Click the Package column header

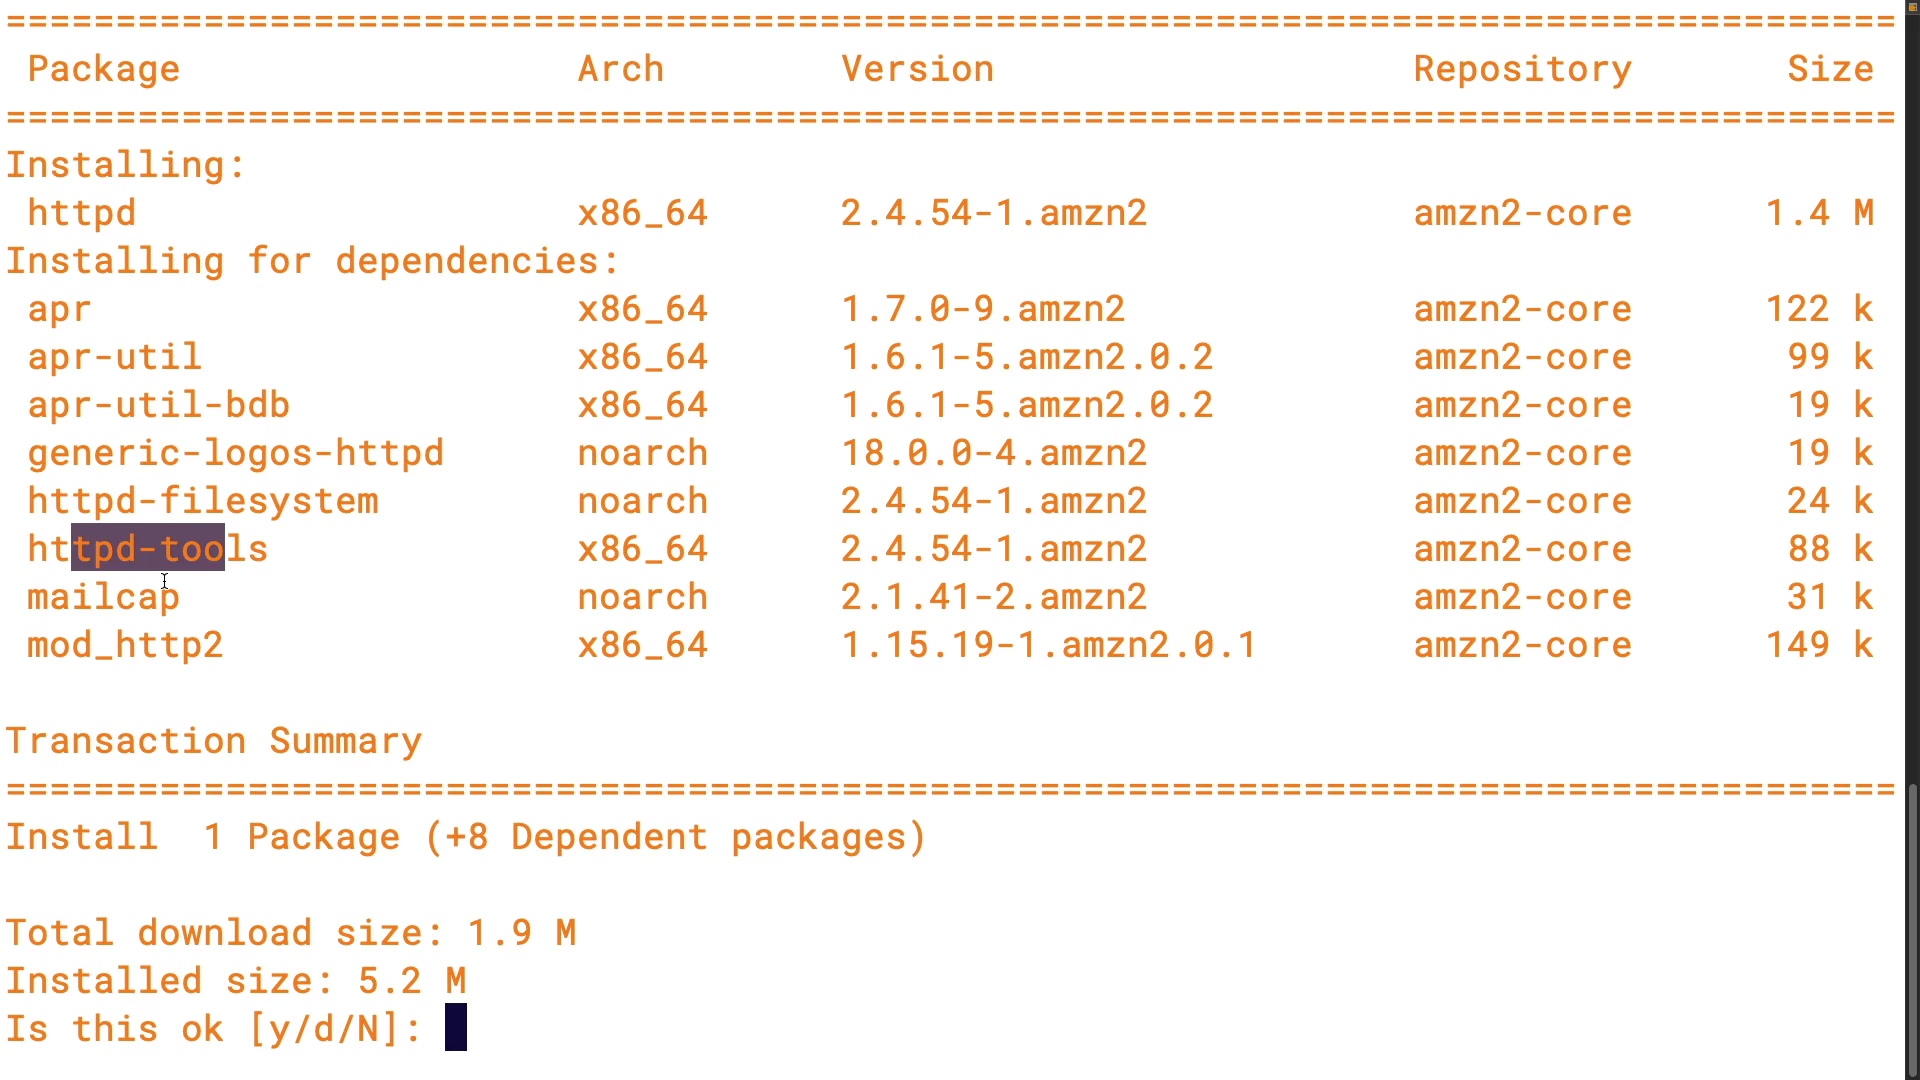point(103,69)
